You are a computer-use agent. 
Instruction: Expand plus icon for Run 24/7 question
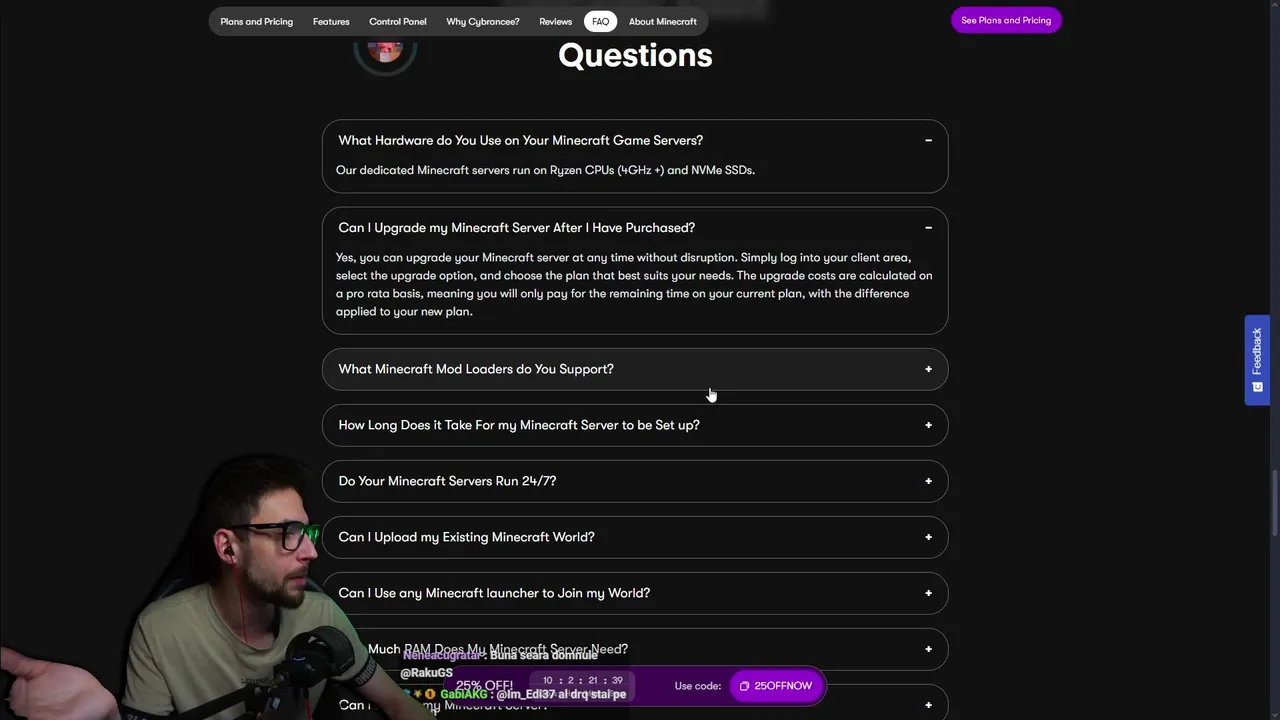[x=928, y=481]
